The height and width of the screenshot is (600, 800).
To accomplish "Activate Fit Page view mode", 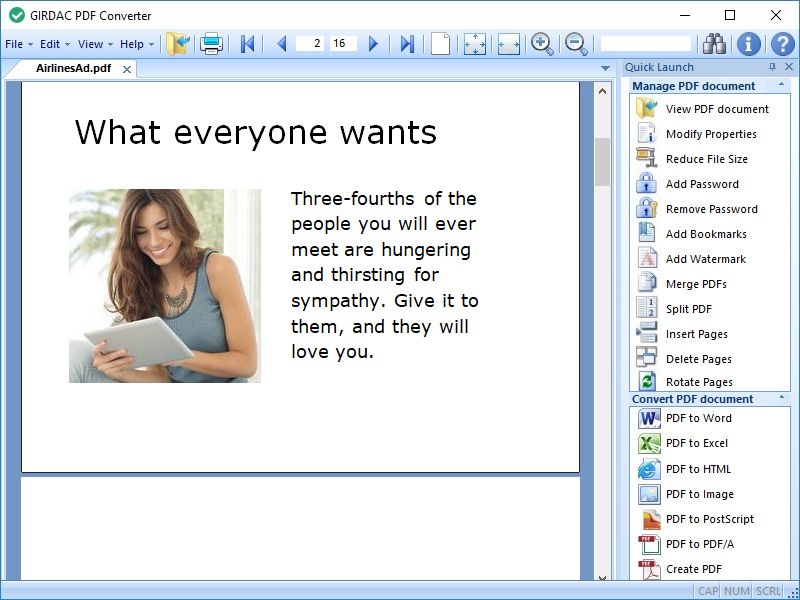I will pyautogui.click(x=475, y=43).
